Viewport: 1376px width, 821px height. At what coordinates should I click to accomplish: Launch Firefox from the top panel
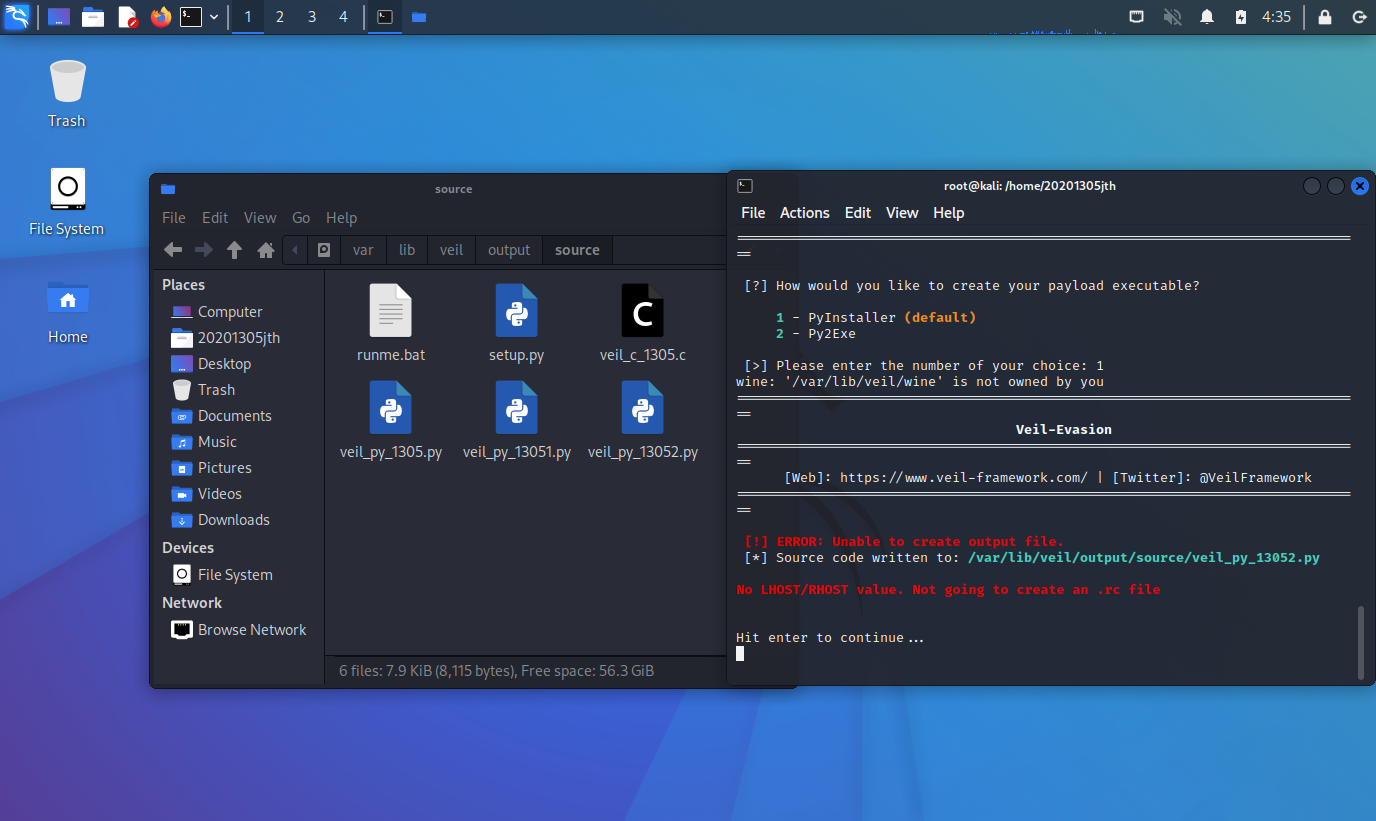point(161,17)
